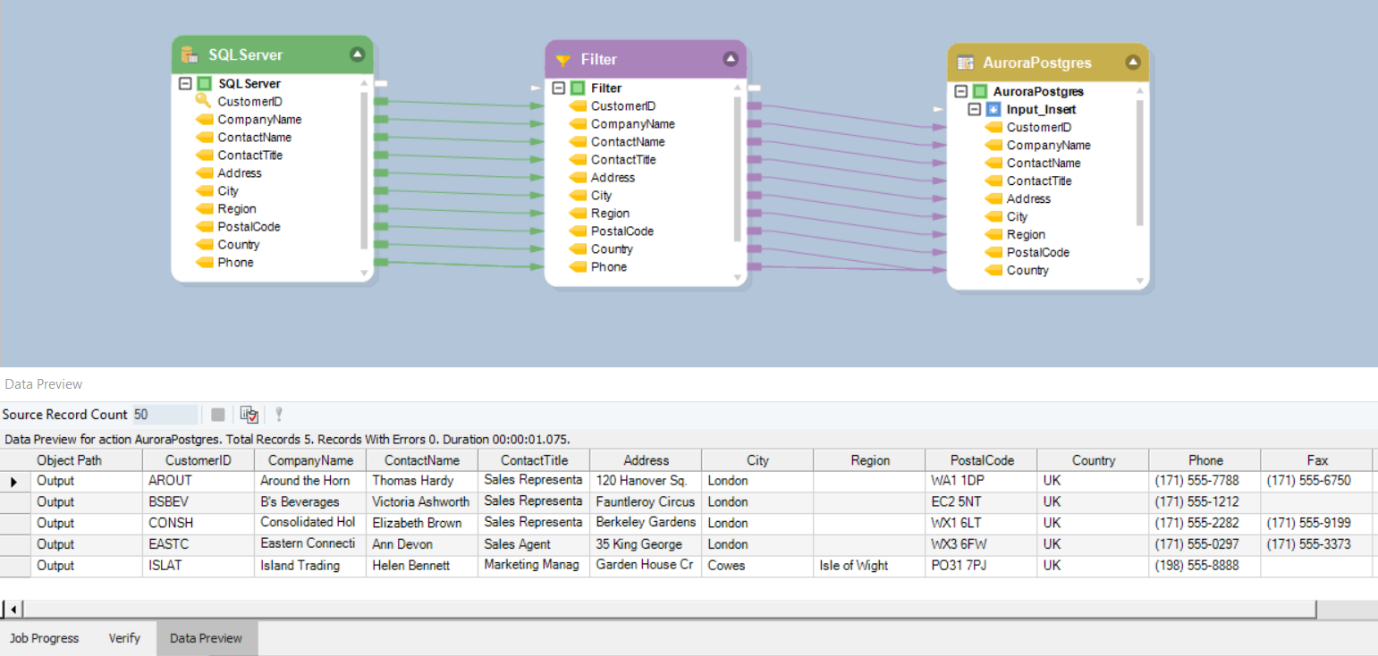
Task: Click the exclamation mark icon in the preview toolbar
Action: pos(279,414)
